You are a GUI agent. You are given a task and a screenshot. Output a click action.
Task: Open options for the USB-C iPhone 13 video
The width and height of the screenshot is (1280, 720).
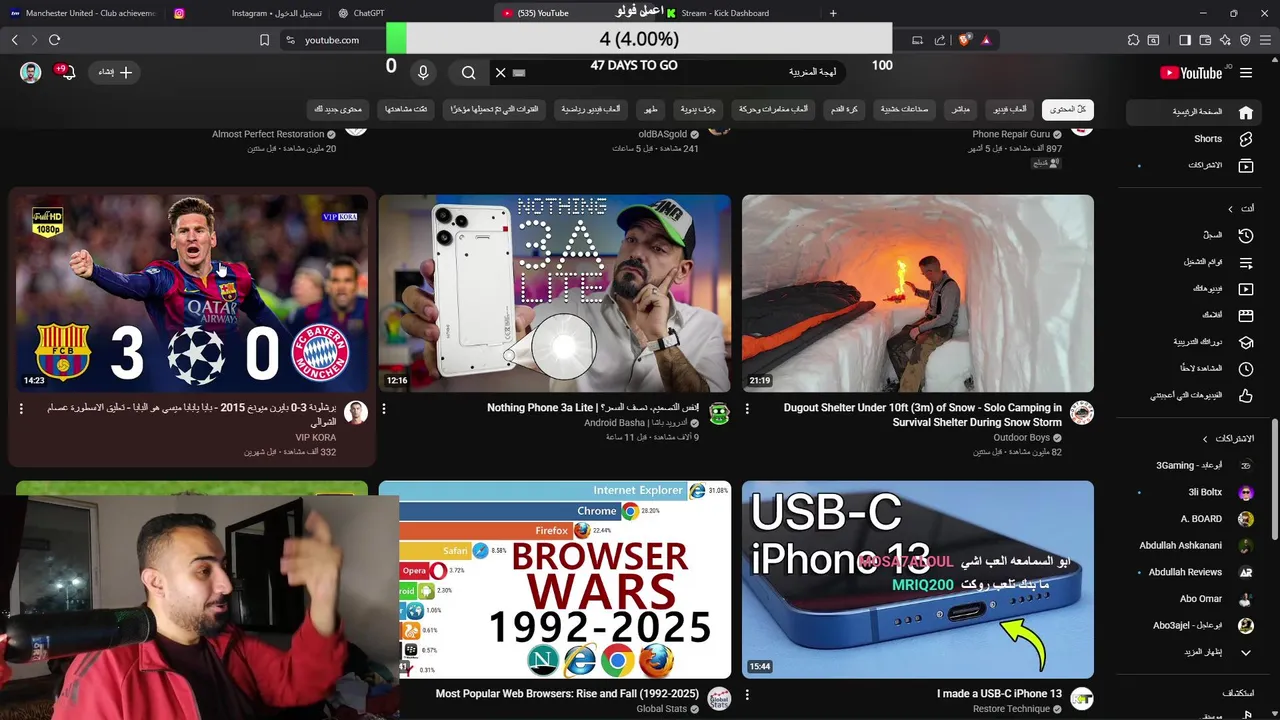click(747, 695)
